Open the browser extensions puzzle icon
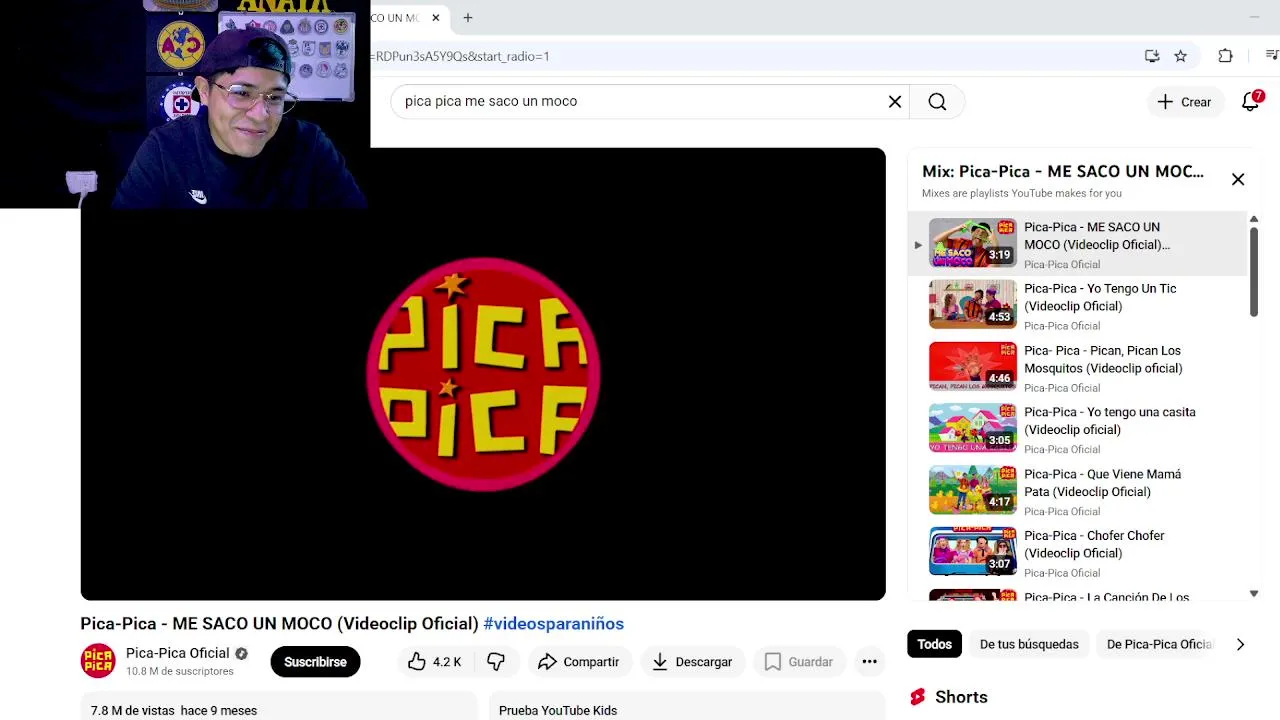Viewport: 1280px width, 720px height. tap(1225, 56)
